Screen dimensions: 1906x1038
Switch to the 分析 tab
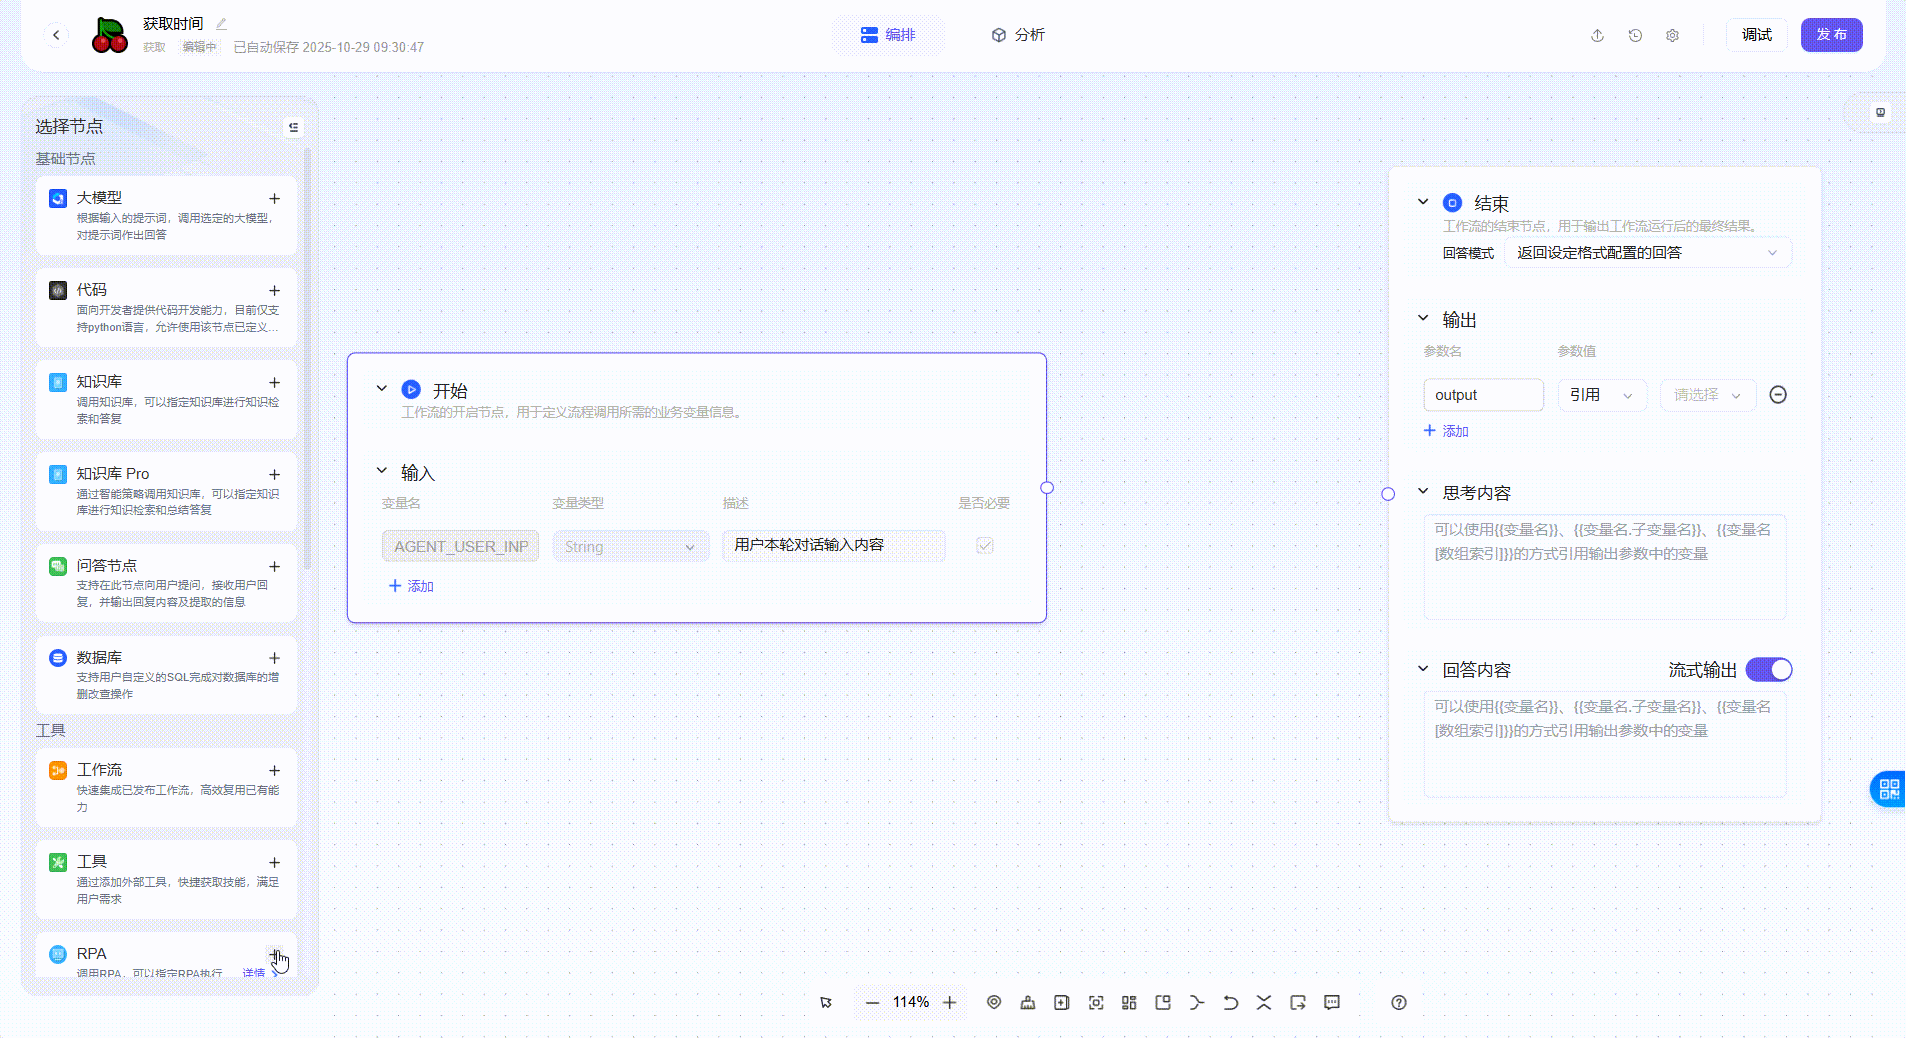(x=1018, y=35)
